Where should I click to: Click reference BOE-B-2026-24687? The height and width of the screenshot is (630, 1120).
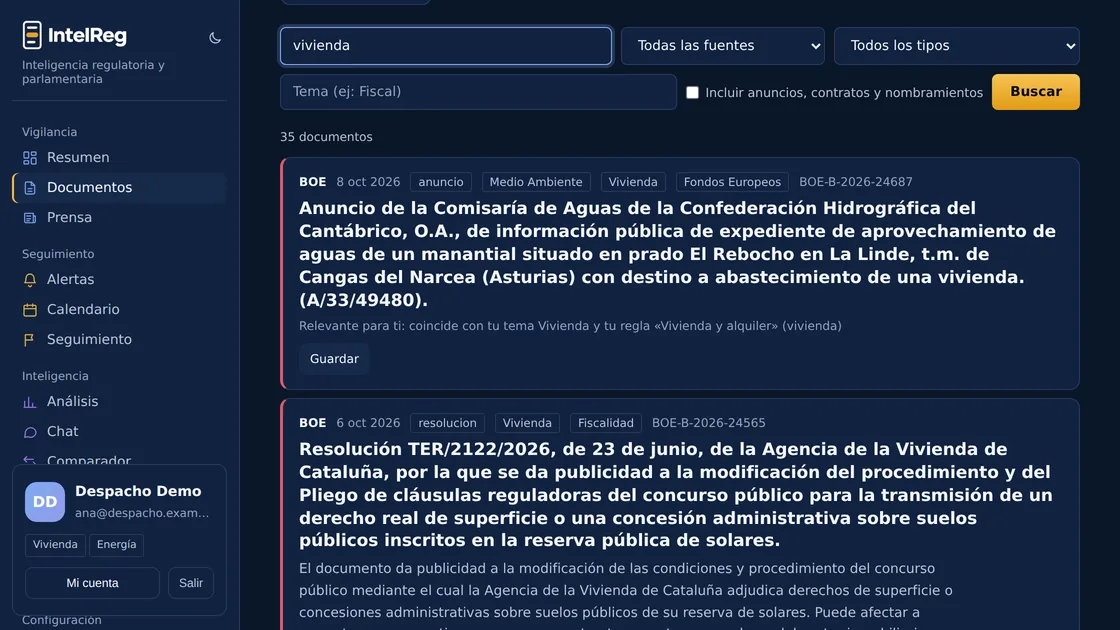coord(856,182)
